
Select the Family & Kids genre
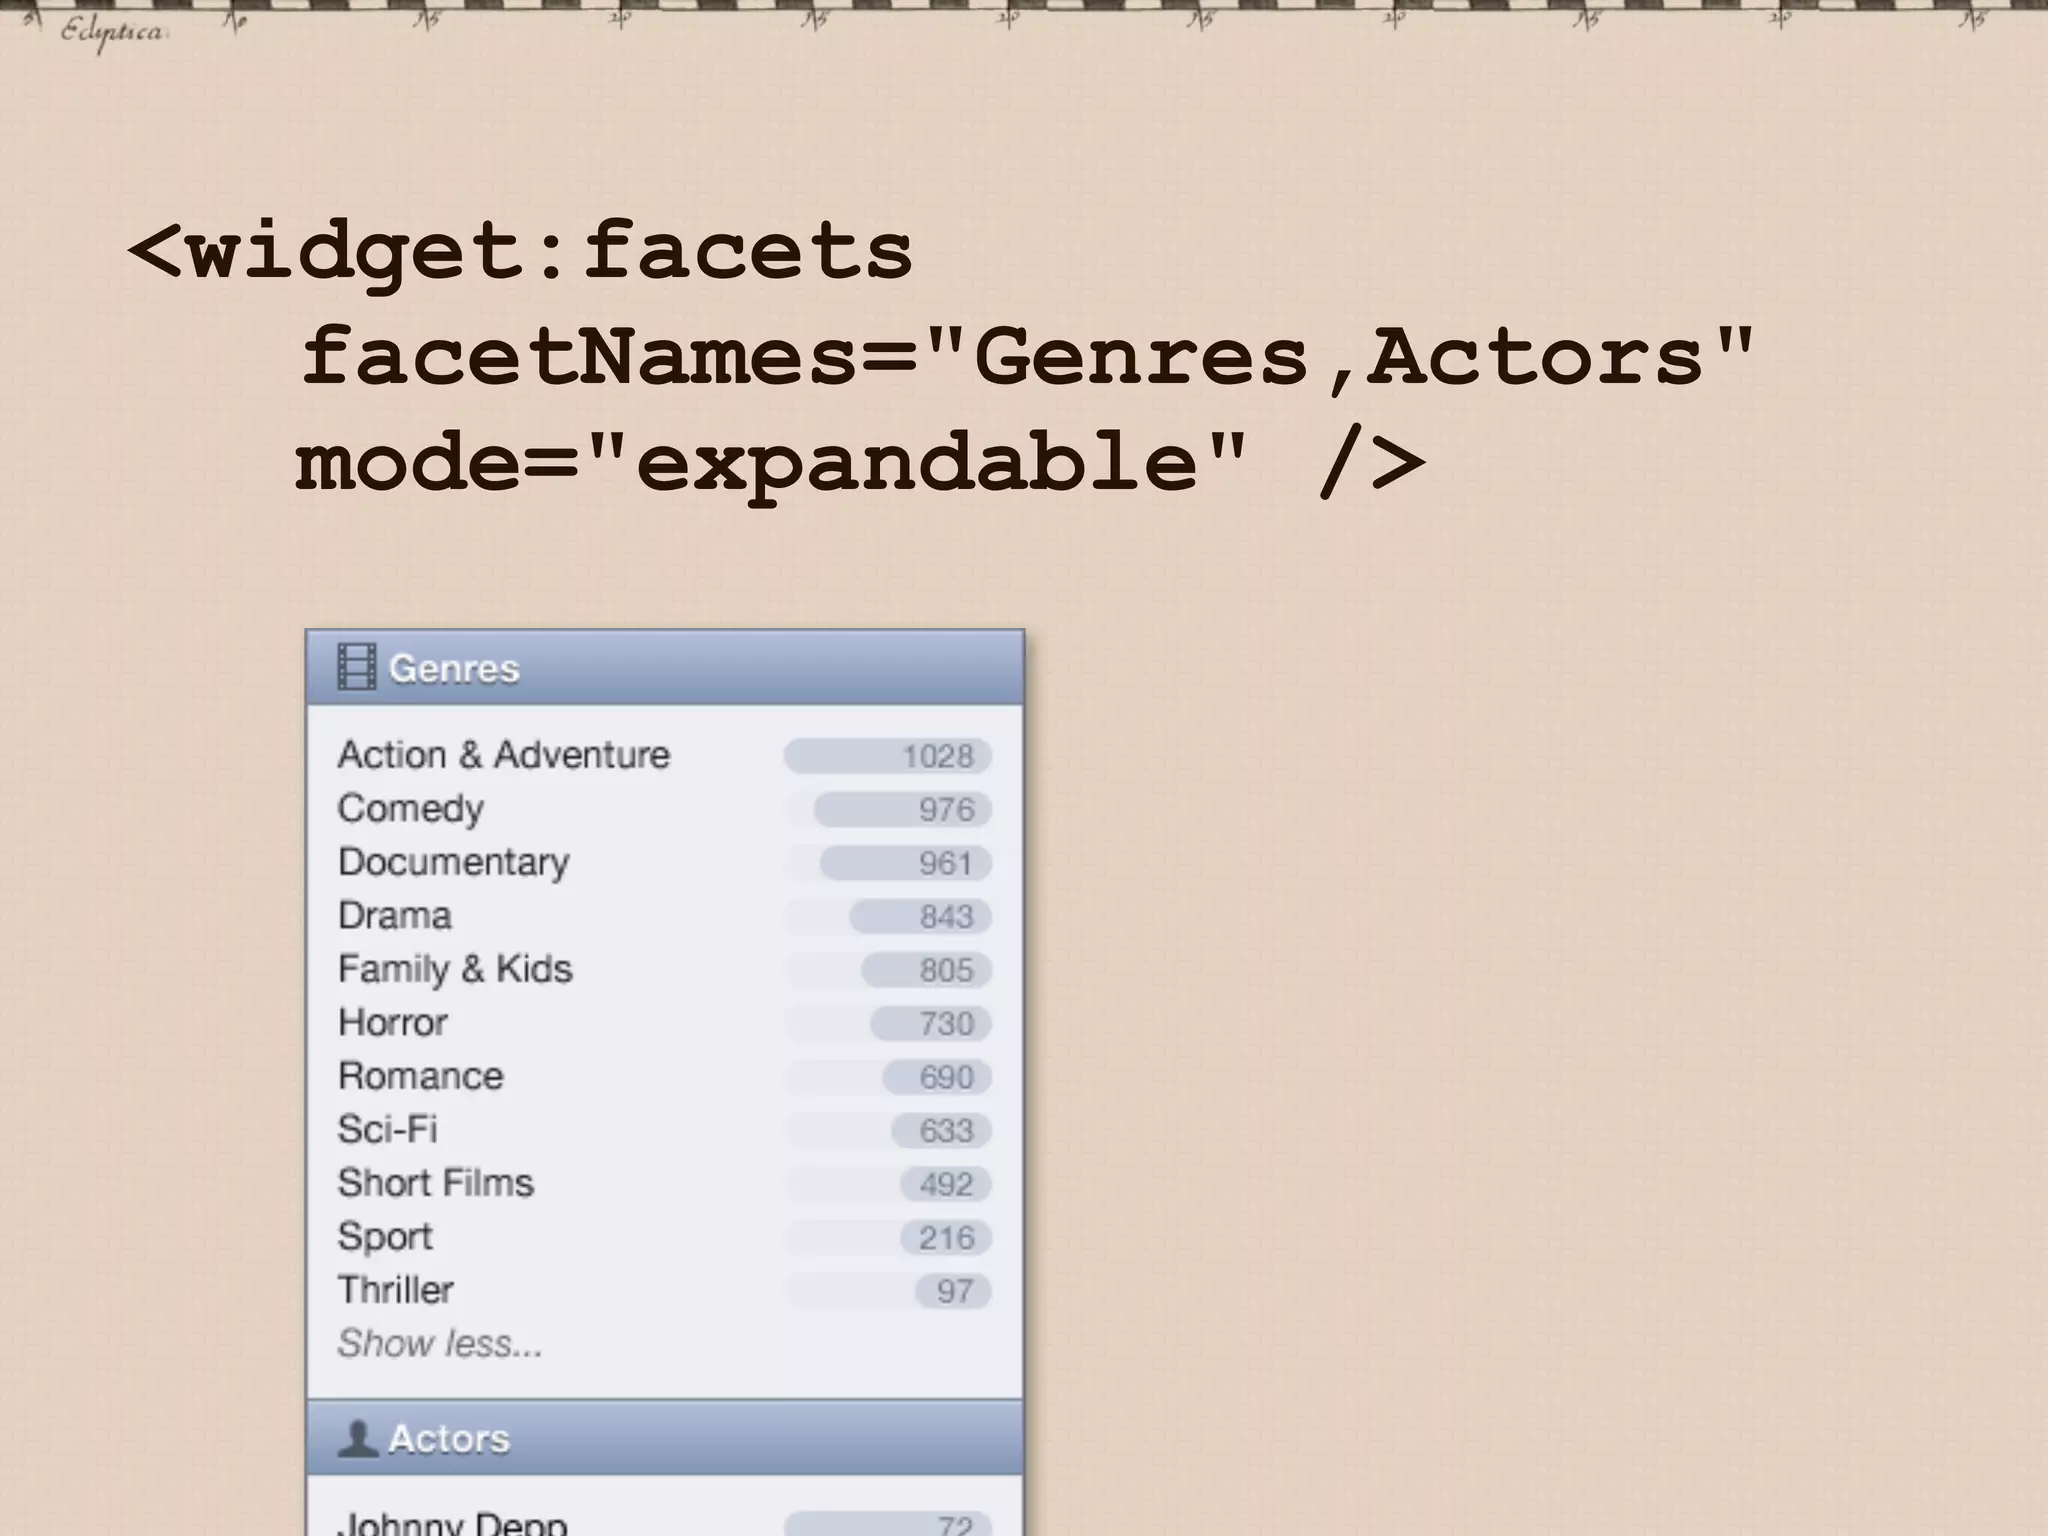455,970
